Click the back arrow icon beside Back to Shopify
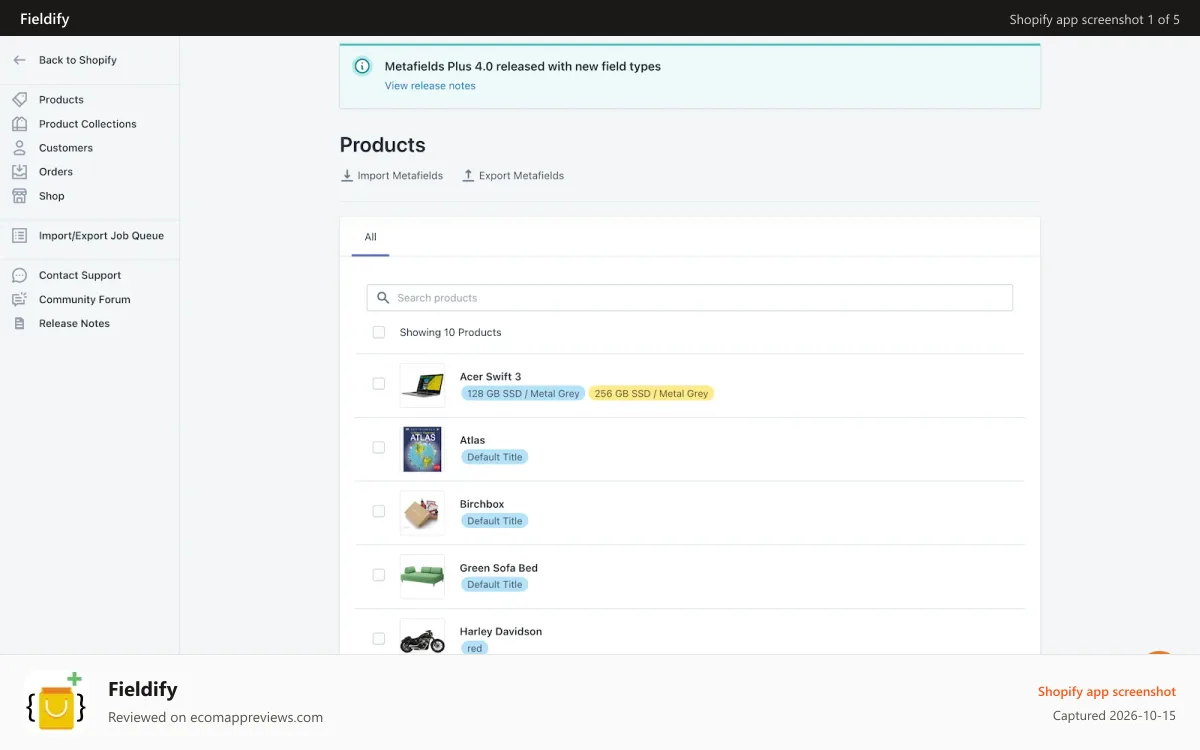 click(19, 60)
